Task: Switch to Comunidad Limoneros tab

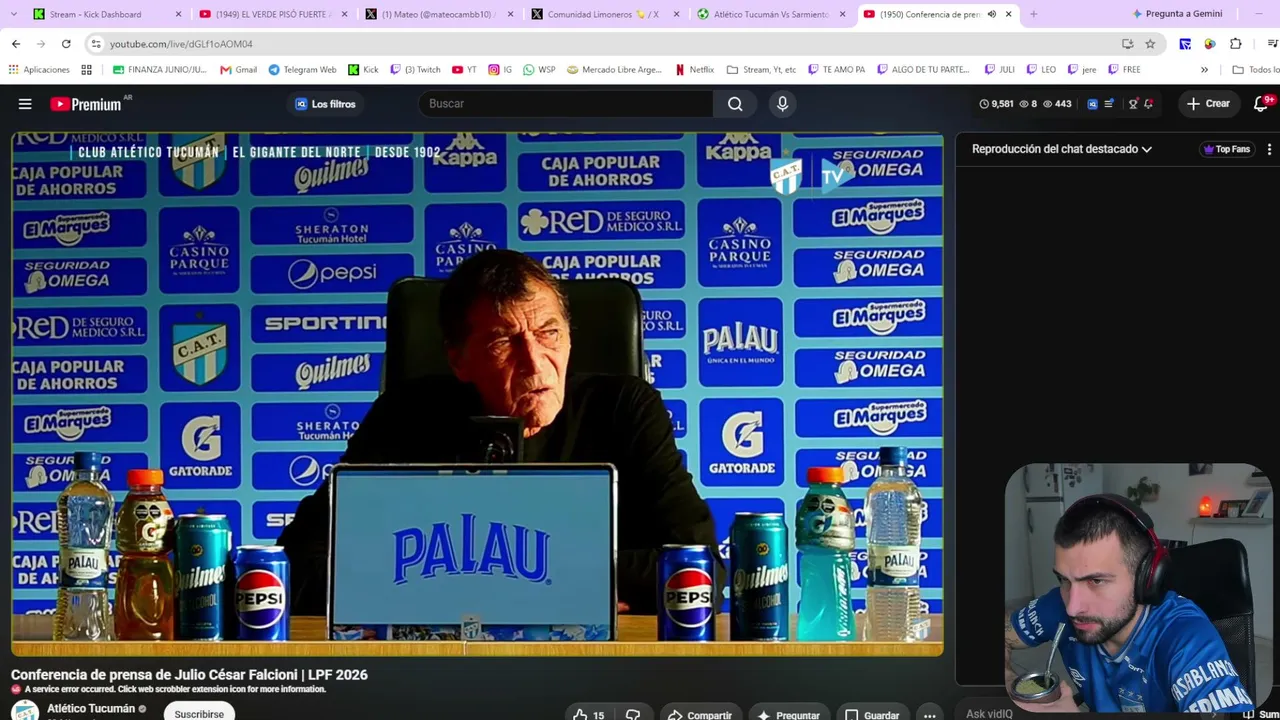Action: pos(604,14)
